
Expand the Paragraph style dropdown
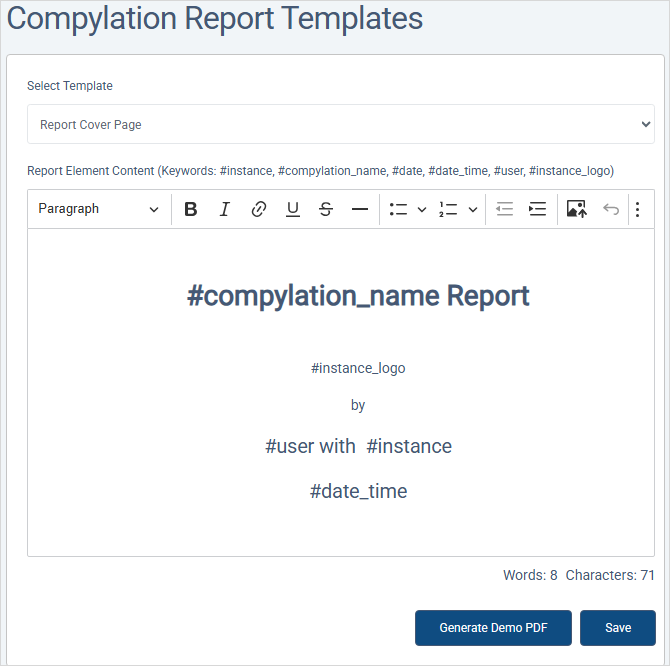[x=98, y=209]
